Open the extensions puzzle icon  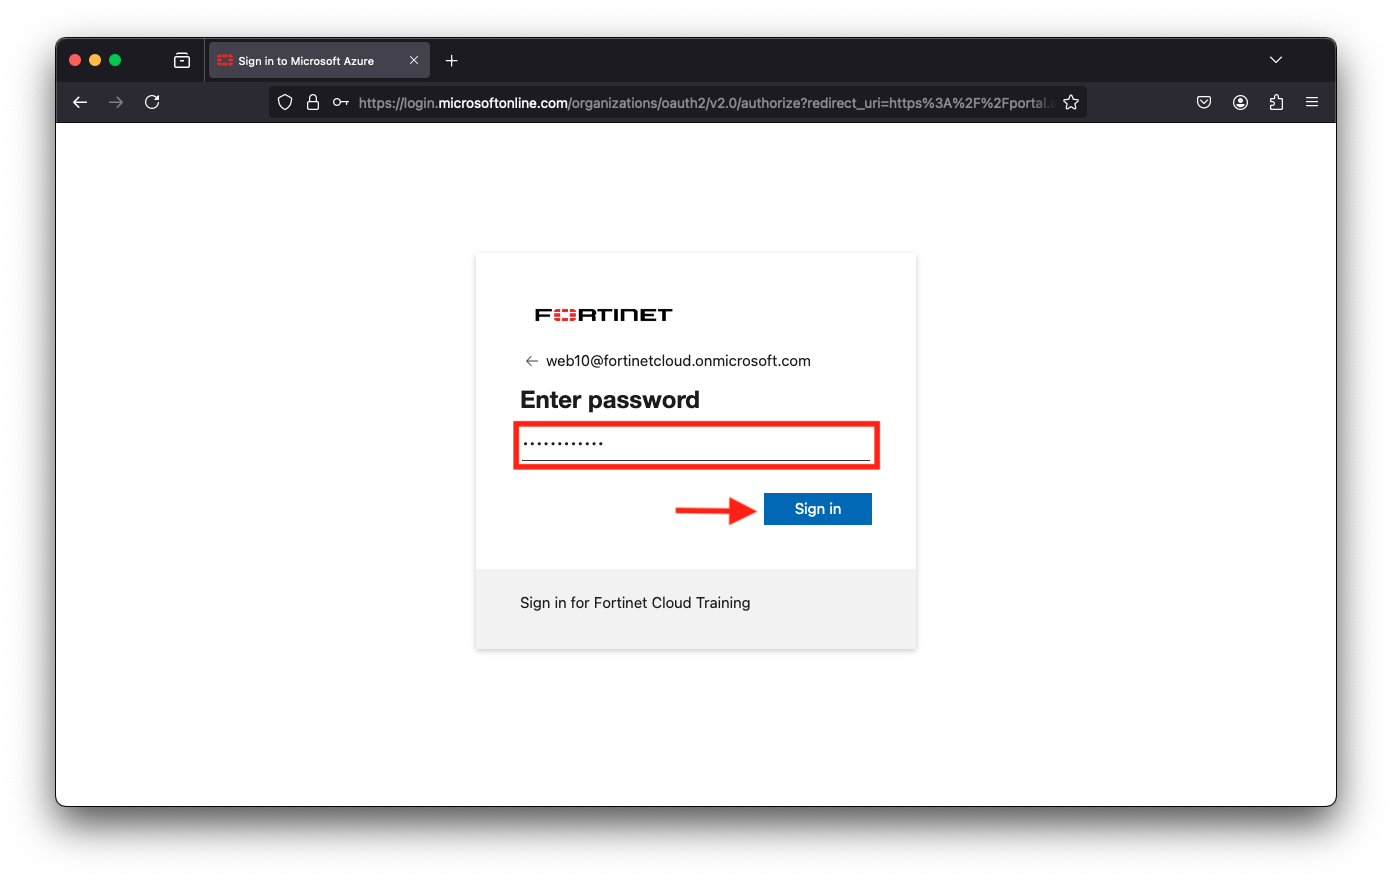[1276, 102]
